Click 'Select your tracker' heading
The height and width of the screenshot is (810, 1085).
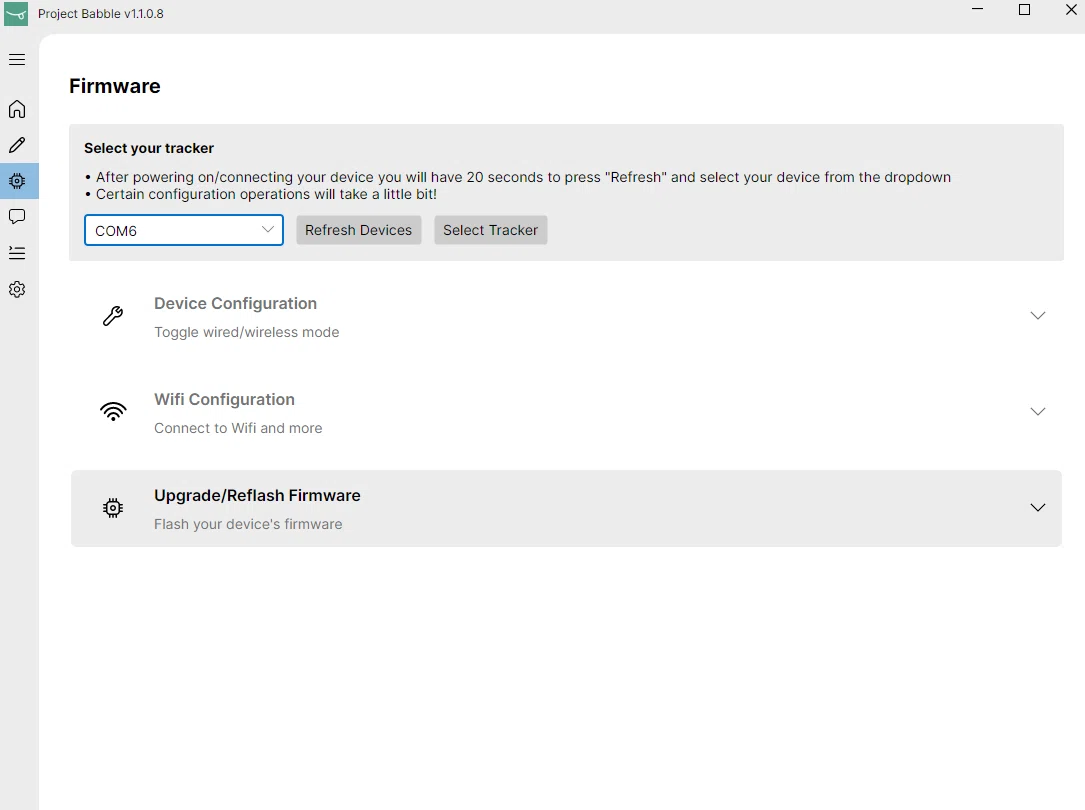[x=149, y=148]
